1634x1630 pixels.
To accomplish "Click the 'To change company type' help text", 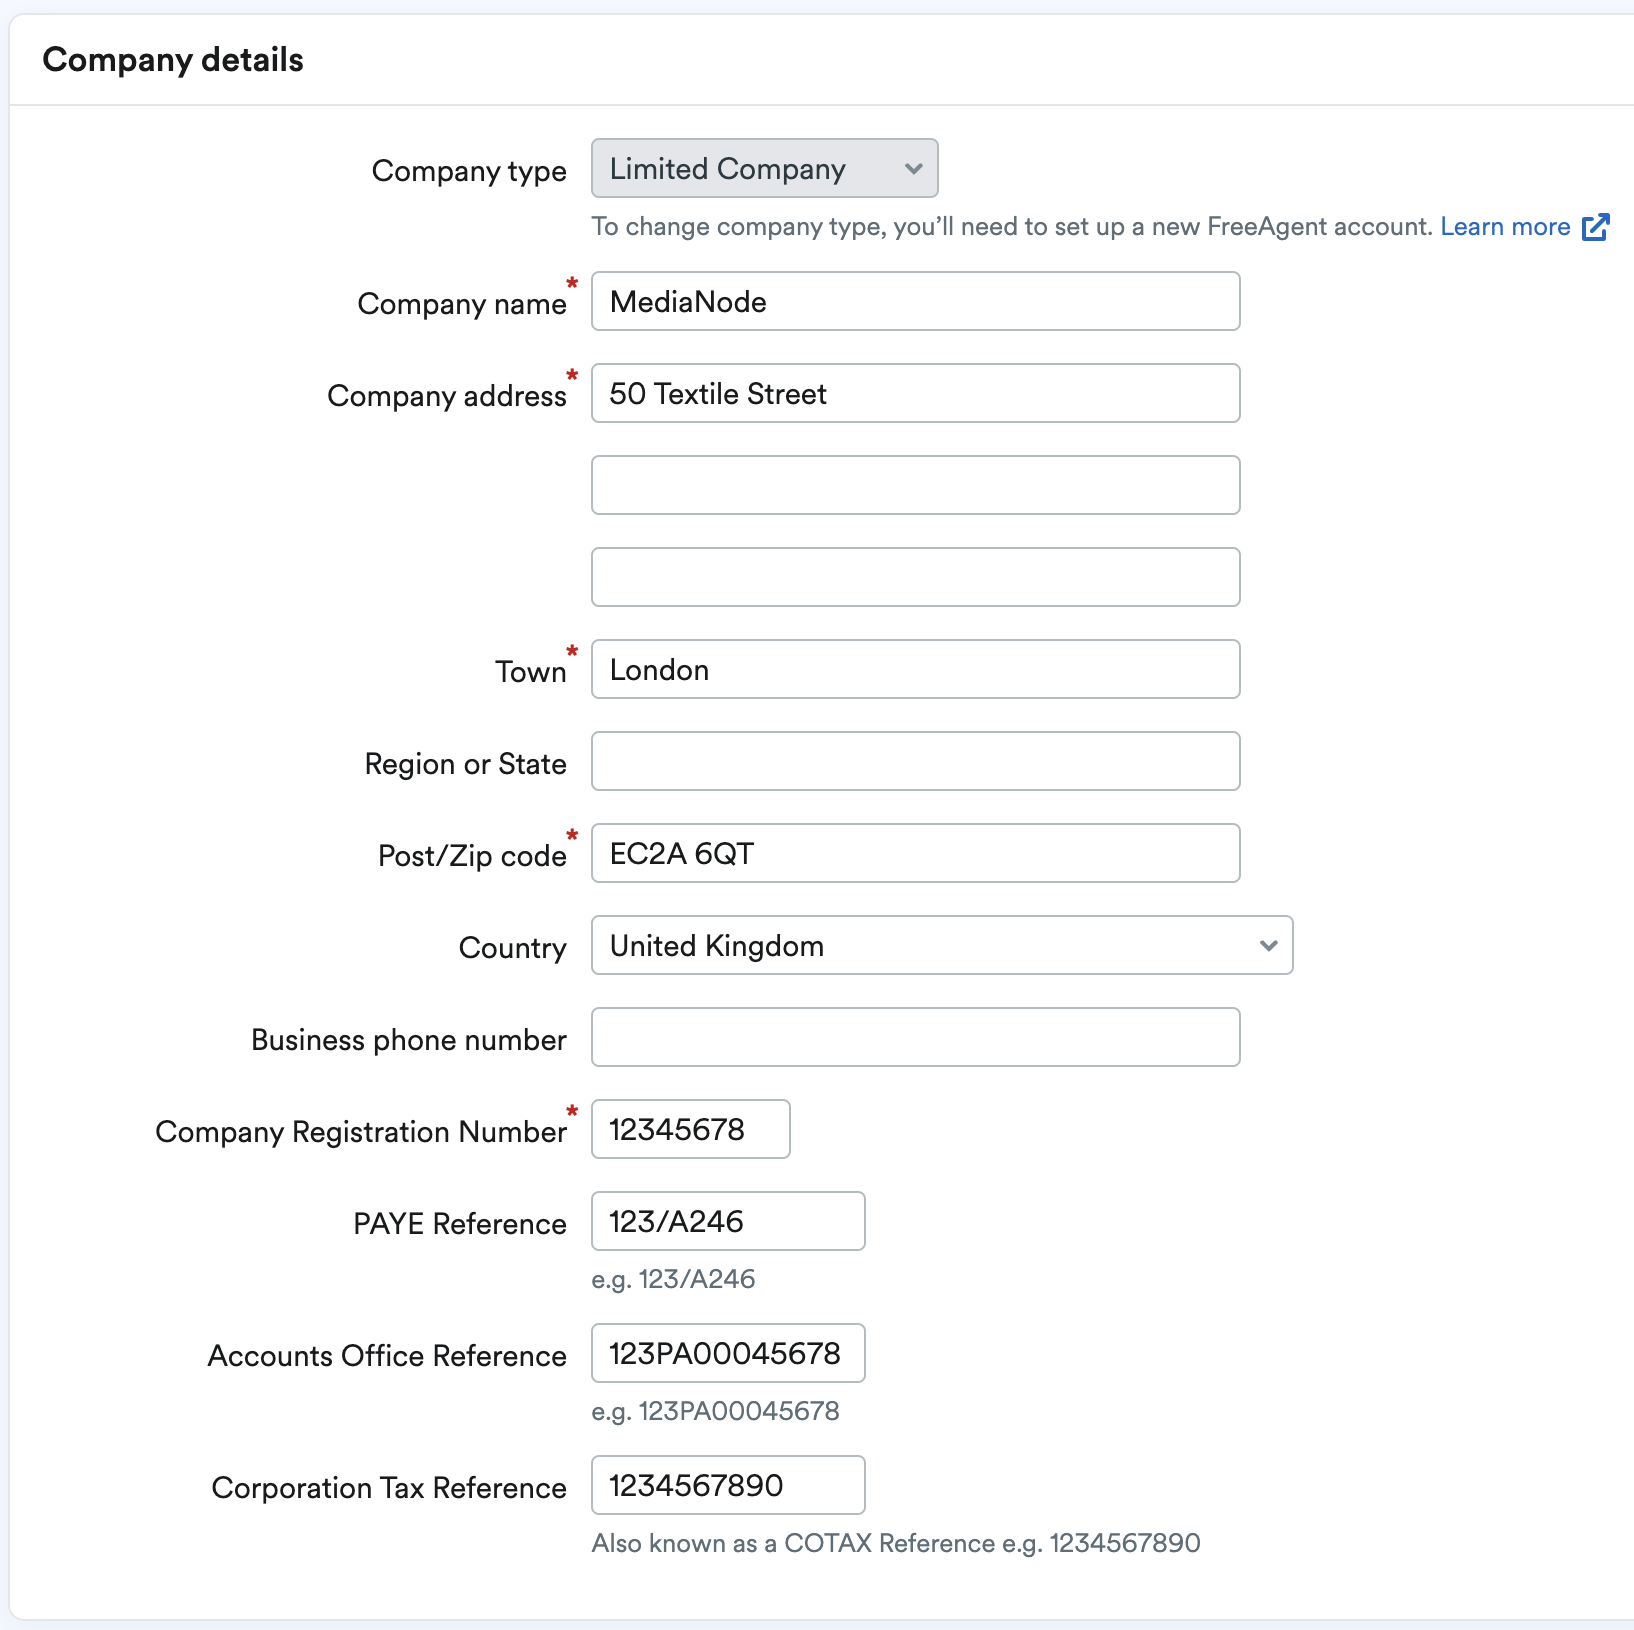I will click(1012, 227).
